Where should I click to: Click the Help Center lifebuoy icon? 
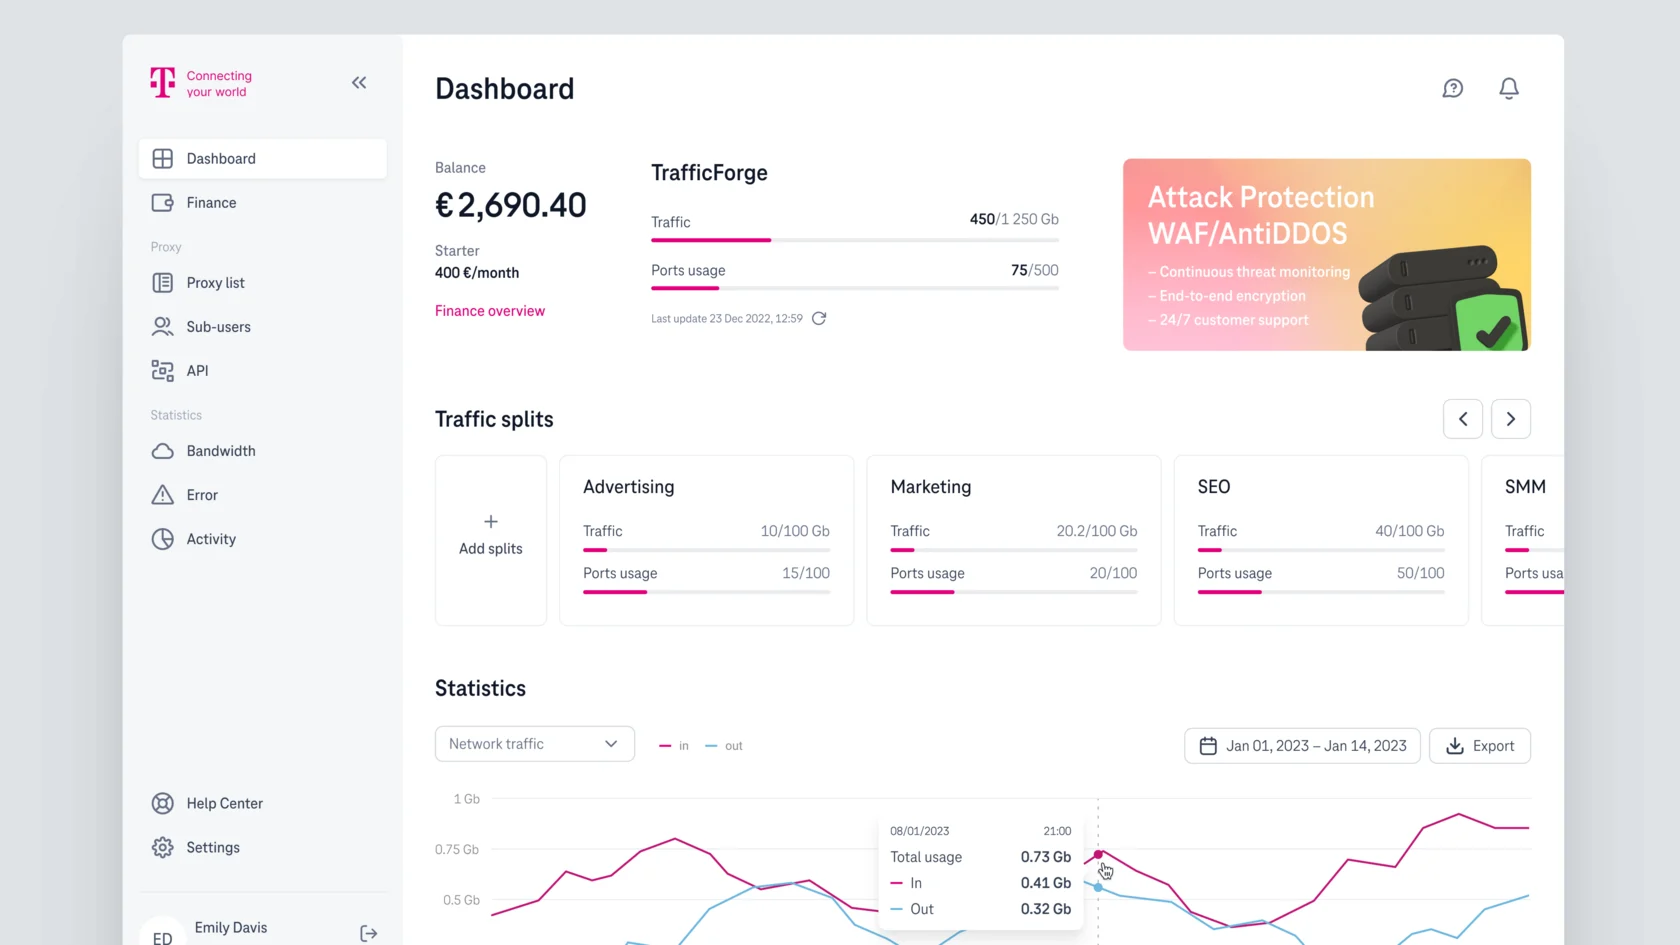[162, 803]
